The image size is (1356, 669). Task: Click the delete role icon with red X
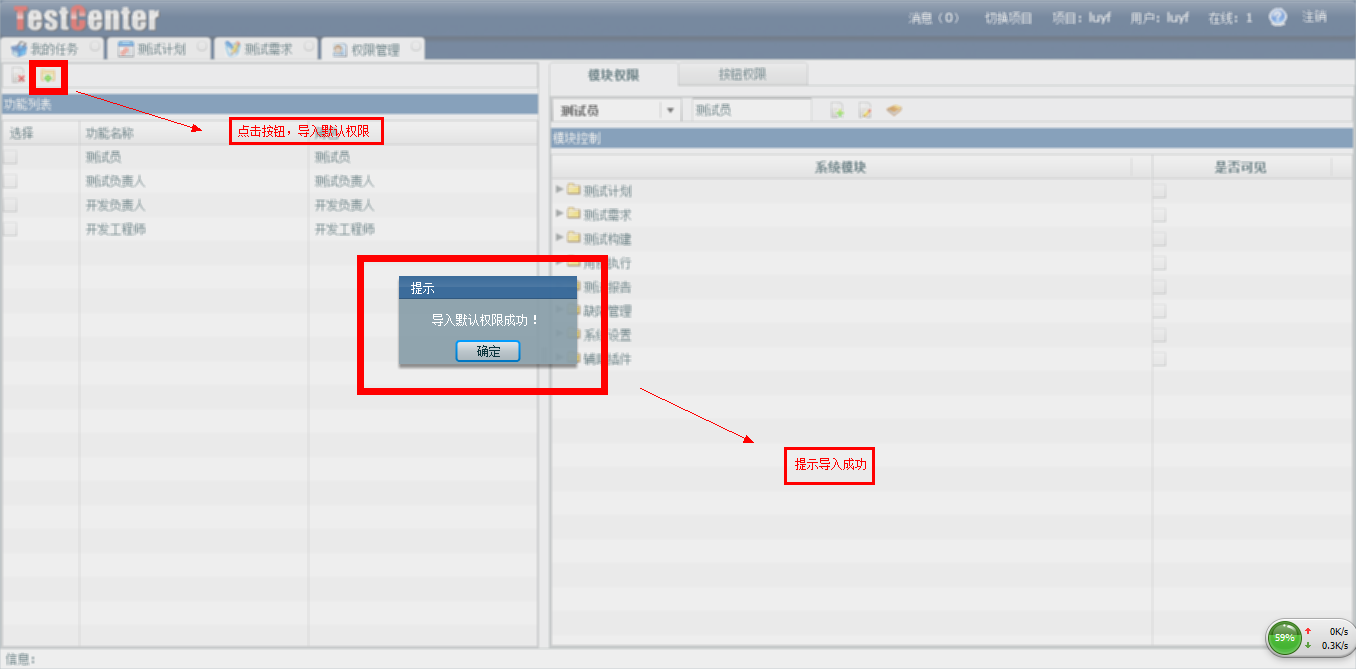[x=18, y=78]
